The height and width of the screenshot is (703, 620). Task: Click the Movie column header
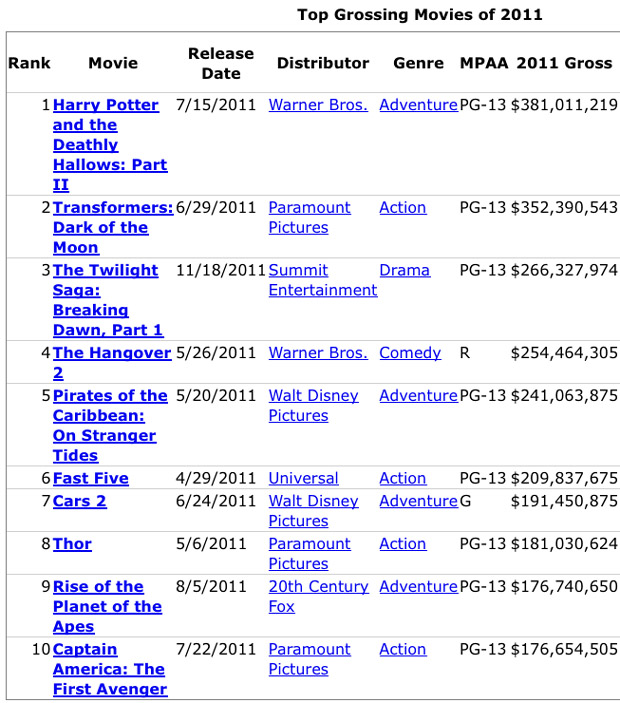(x=113, y=63)
